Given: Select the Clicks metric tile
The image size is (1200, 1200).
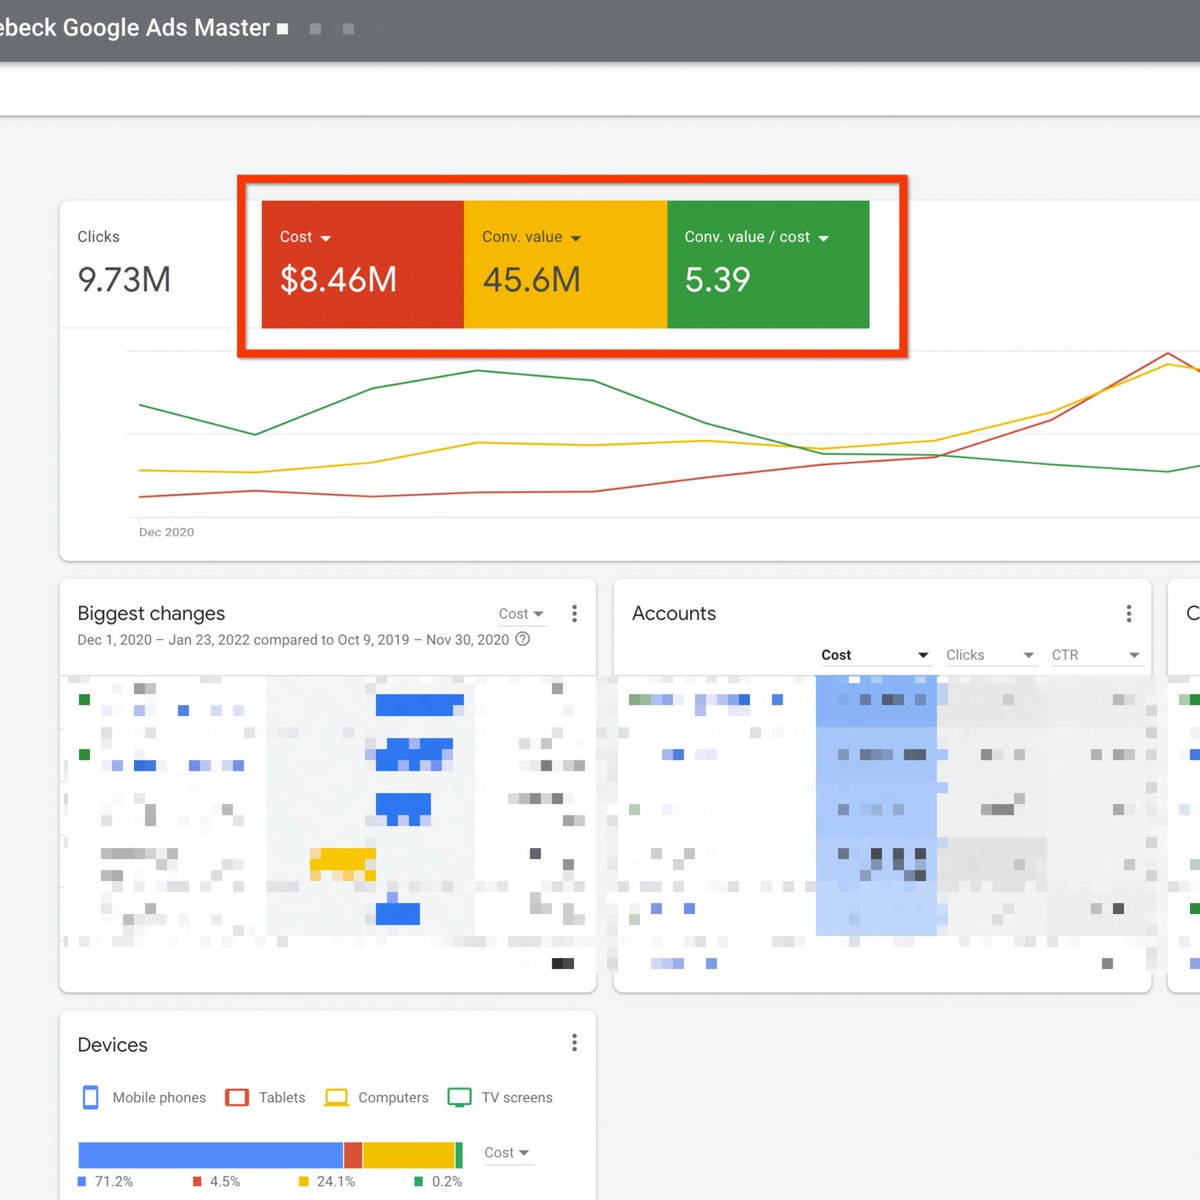Looking at the screenshot, I should [160, 264].
